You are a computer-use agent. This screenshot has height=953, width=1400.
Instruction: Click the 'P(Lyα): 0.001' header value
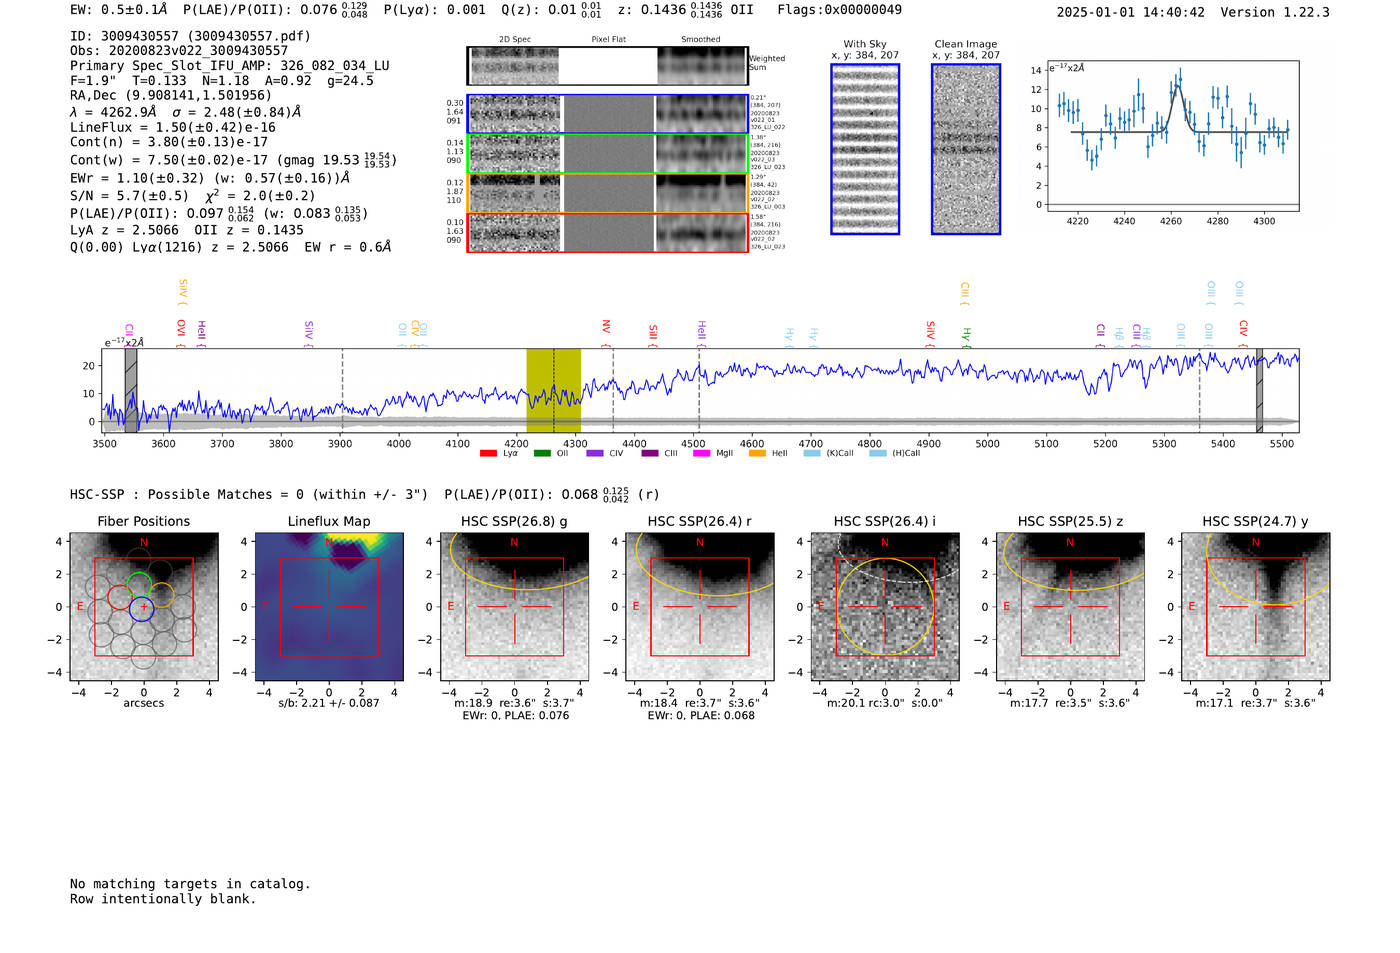(x=432, y=10)
